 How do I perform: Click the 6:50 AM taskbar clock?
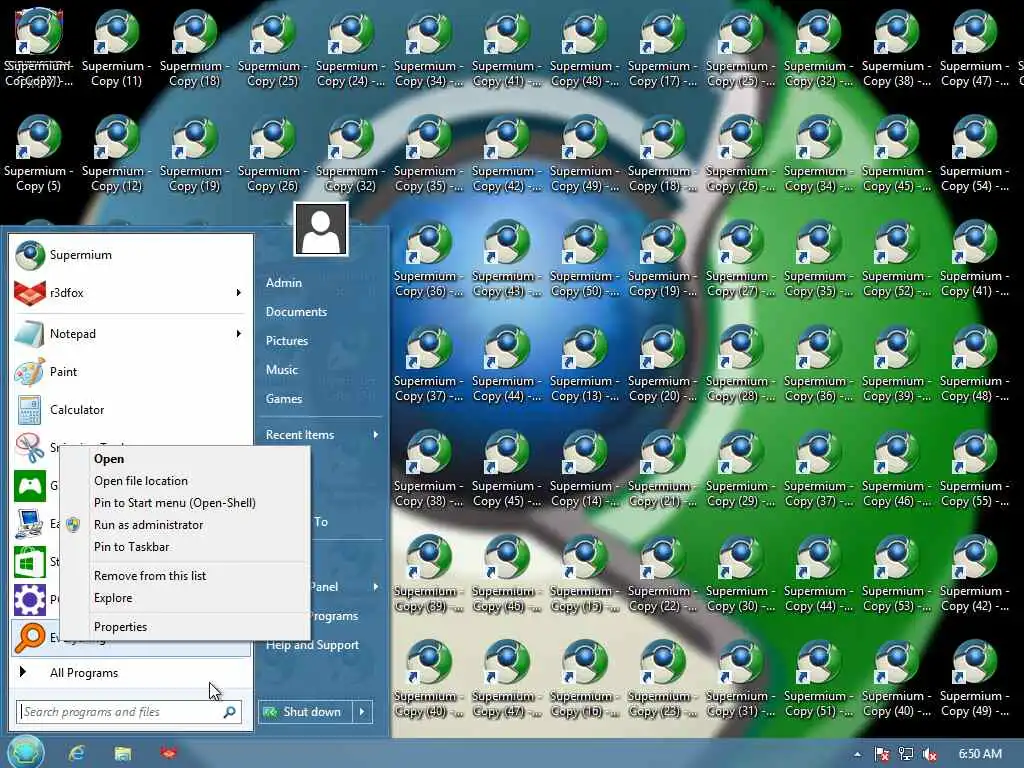(x=980, y=754)
